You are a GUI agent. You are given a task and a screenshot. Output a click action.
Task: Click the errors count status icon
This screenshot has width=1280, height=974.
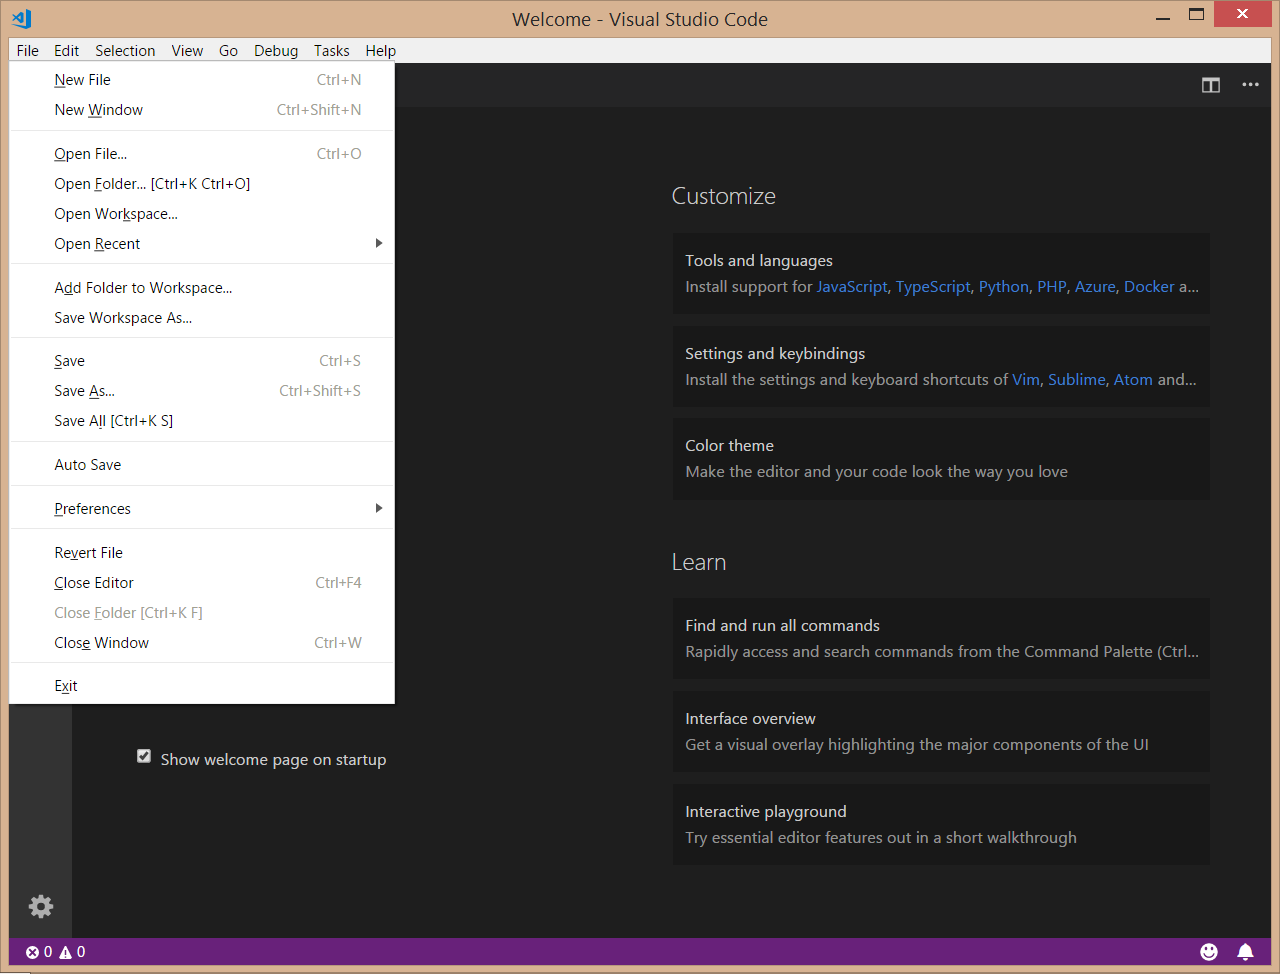pos(39,952)
